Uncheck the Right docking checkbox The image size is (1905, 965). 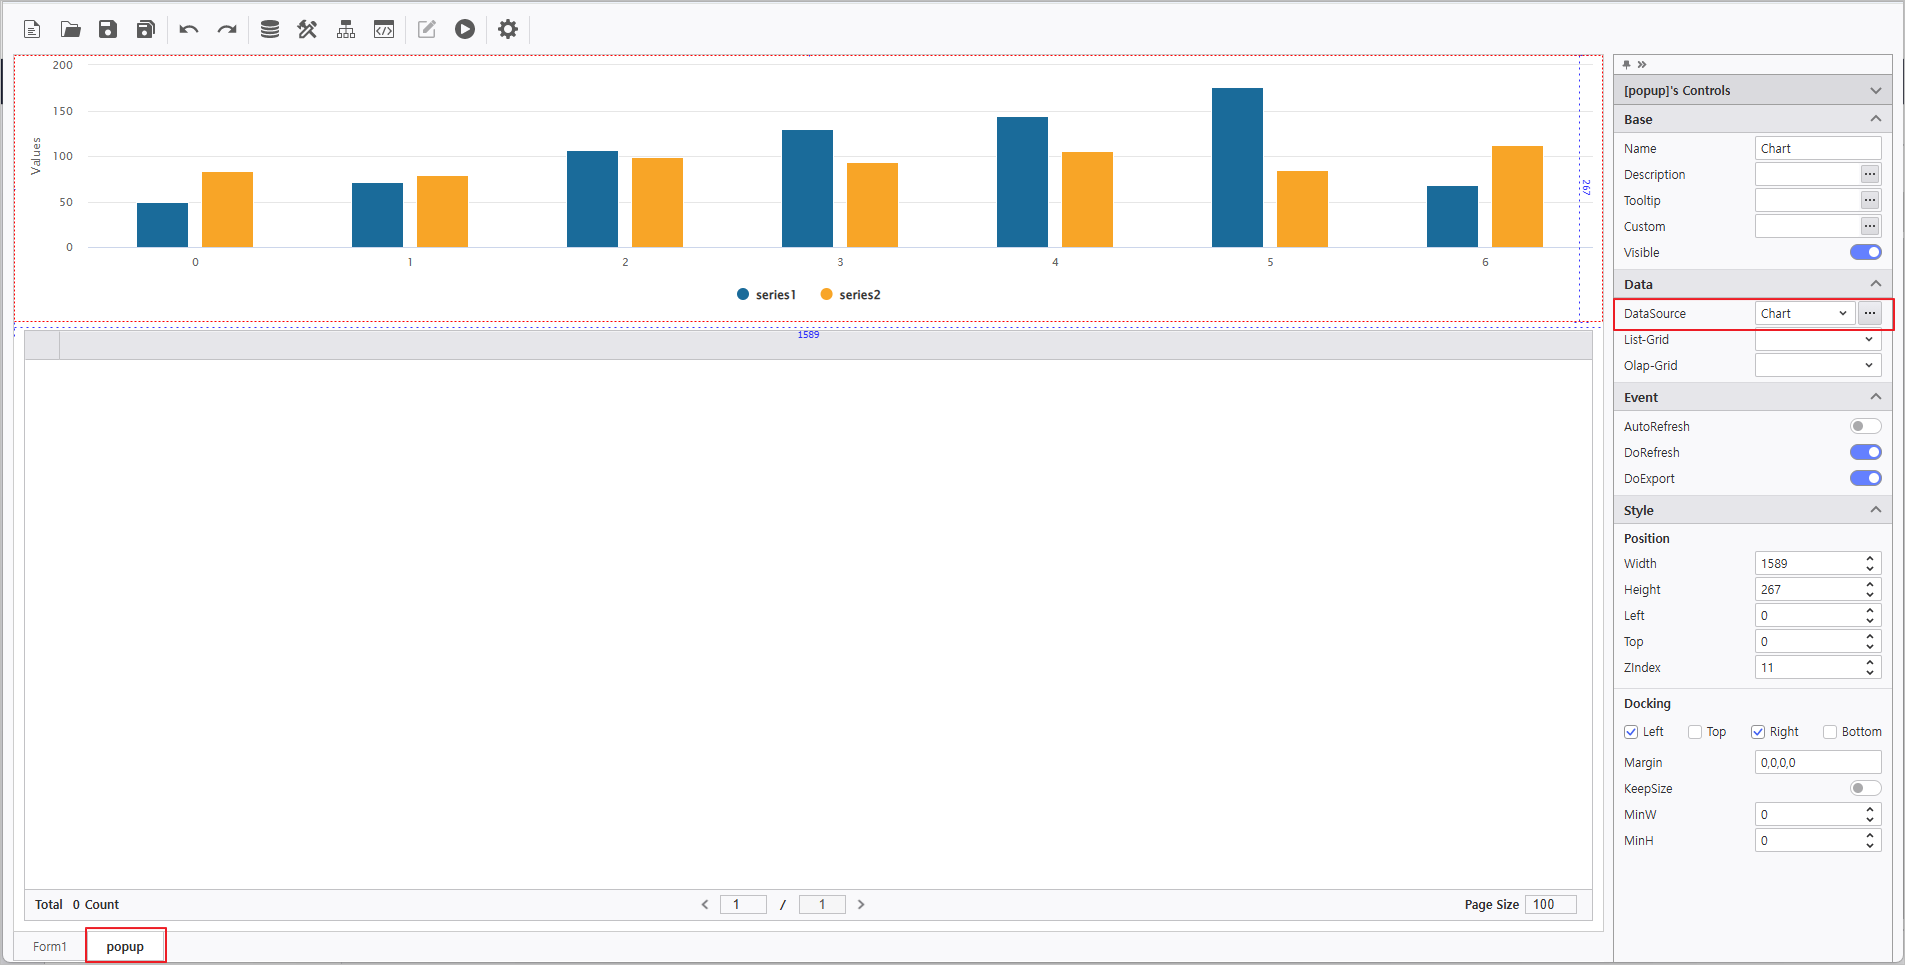pos(1757,732)
